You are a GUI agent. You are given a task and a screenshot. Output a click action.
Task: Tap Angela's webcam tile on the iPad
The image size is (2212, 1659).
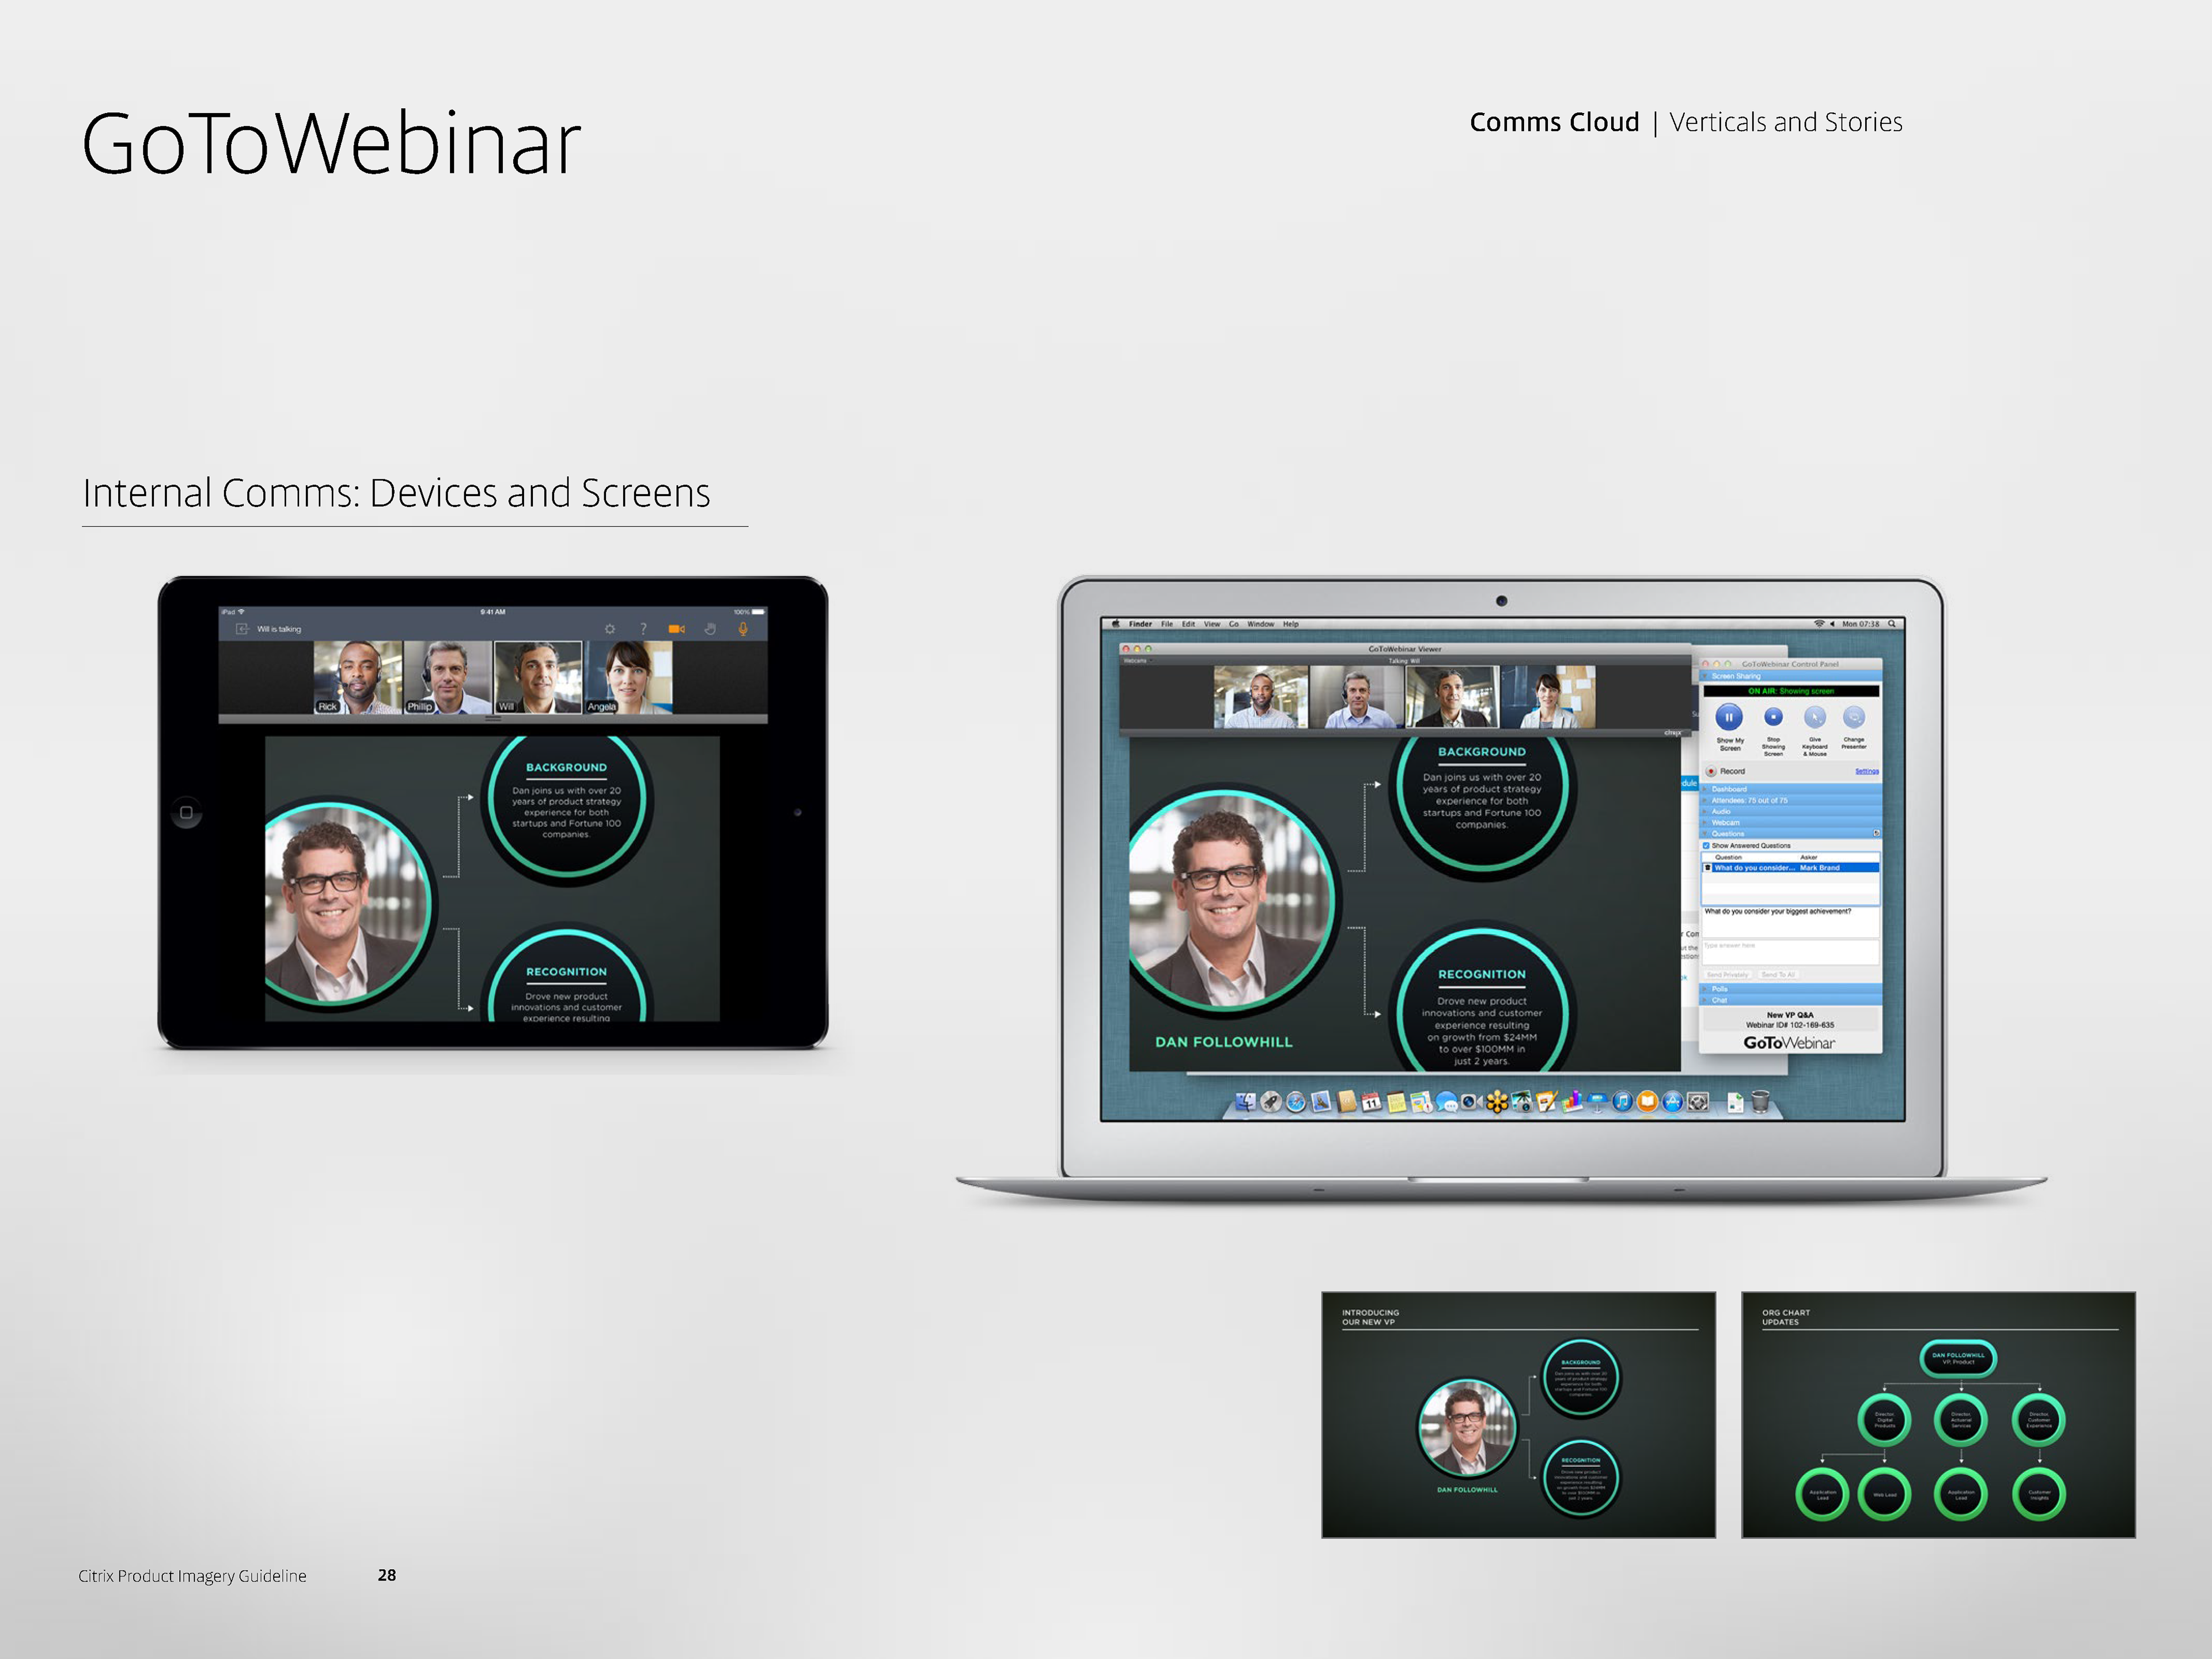(x=628, y=677)
